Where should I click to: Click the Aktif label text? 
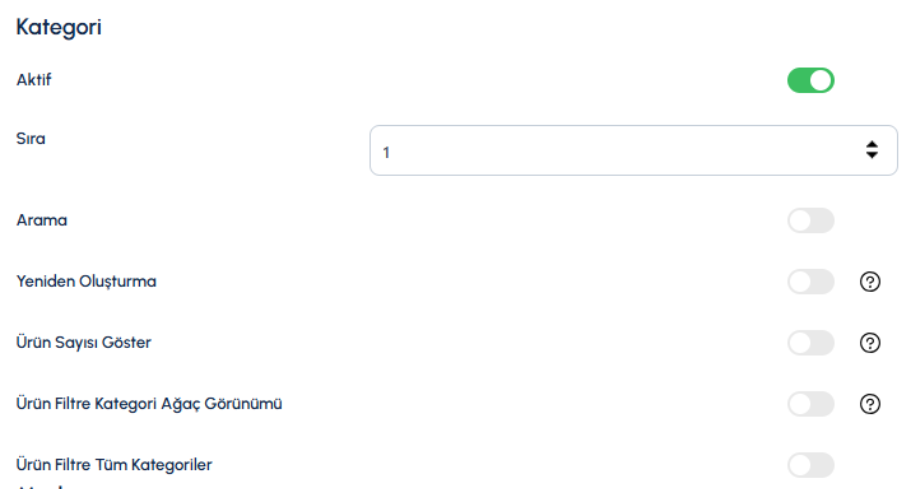click(x=34, y=80)
